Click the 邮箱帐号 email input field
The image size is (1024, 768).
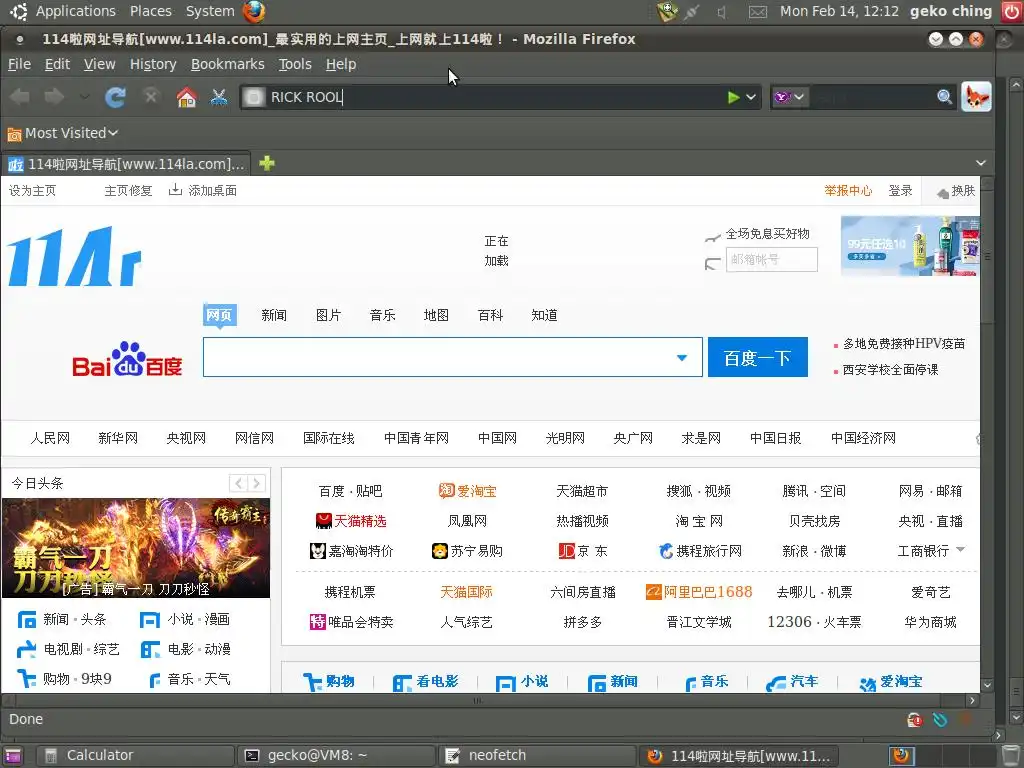[x=771, y=259]
